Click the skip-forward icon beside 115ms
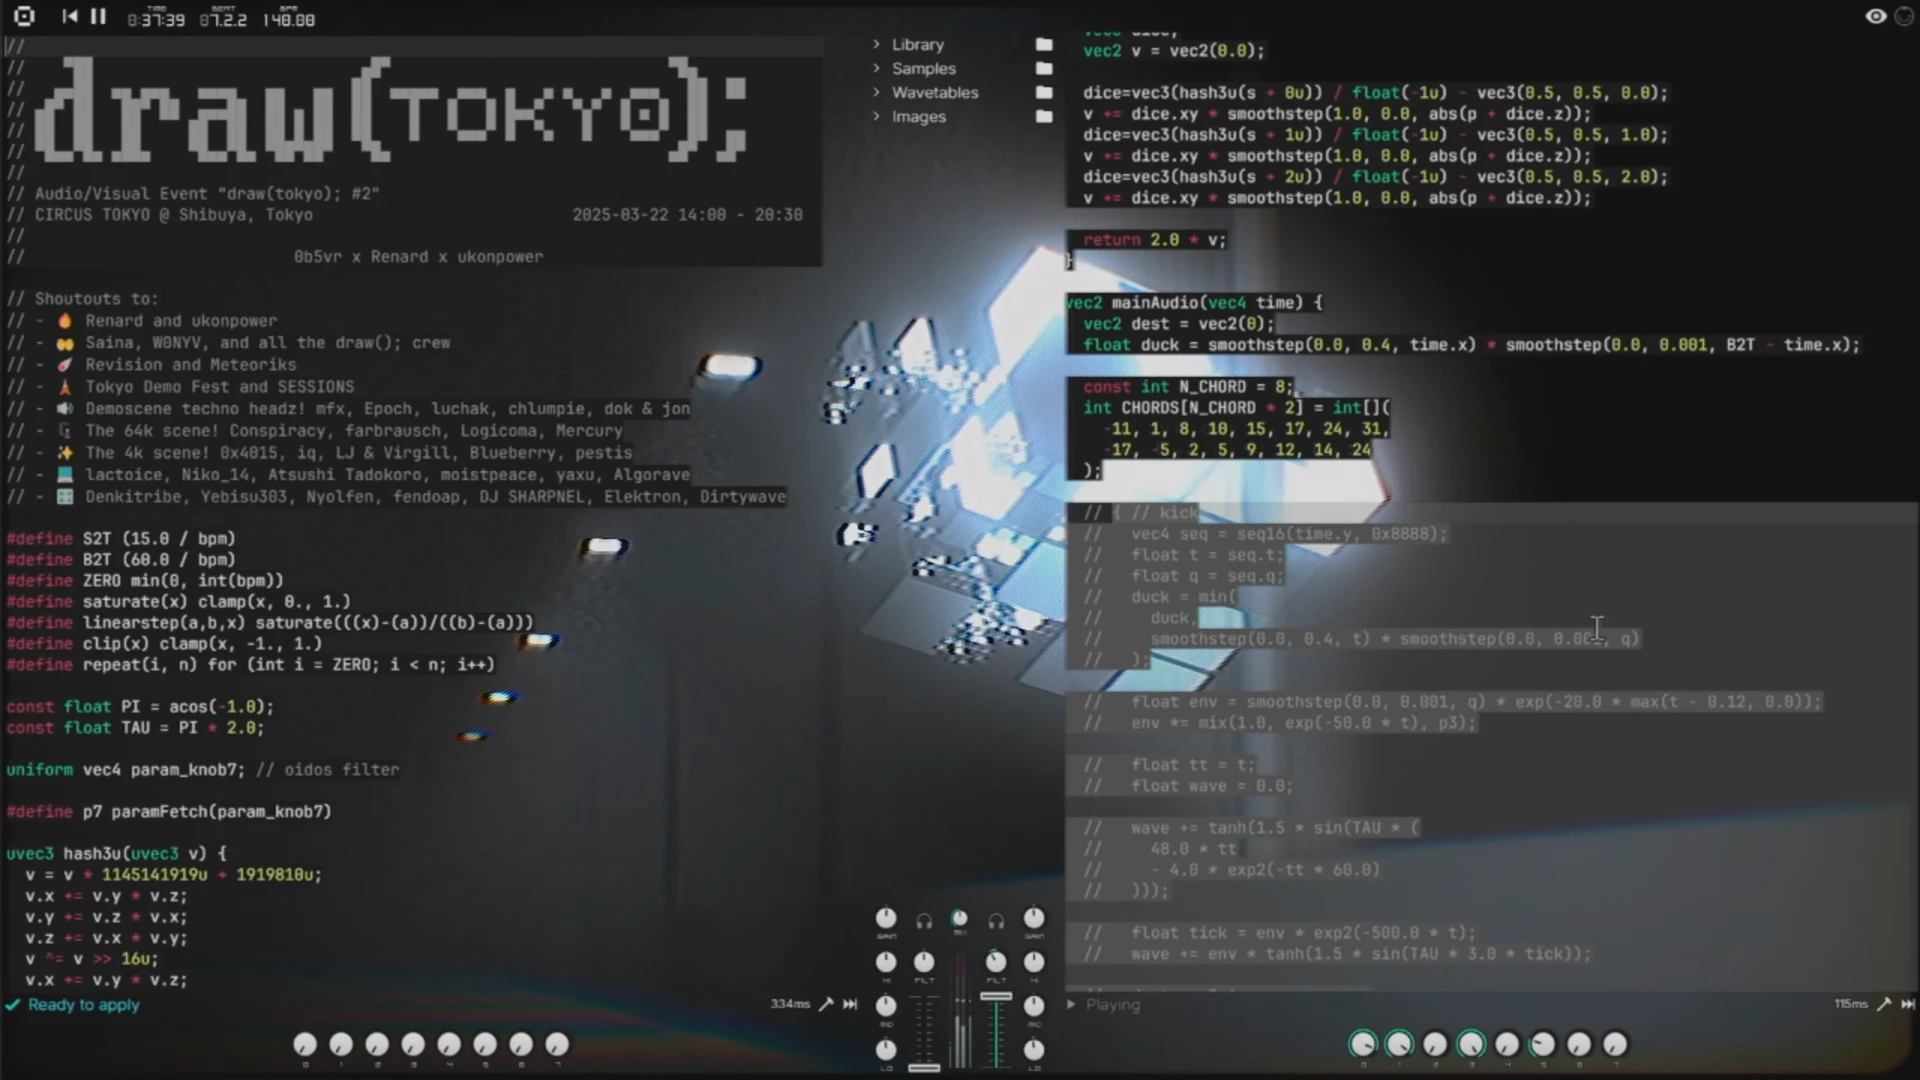The width and height of the screenshot is (1920, 1080). tap(1908, 1004)
